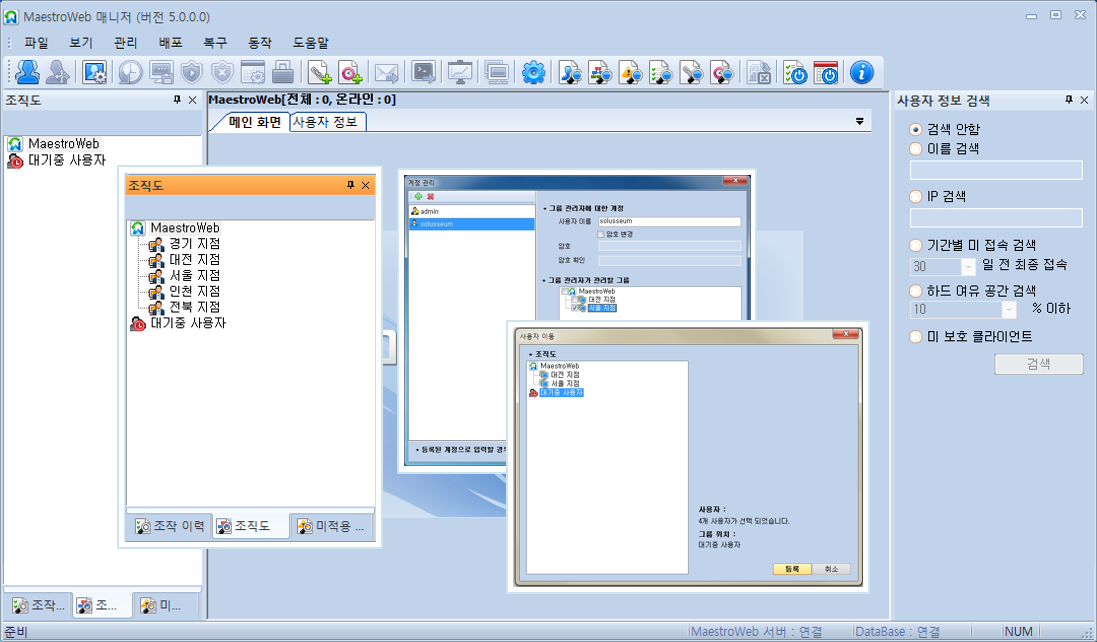The width and height of the screenshot is (1097, 642).
Task: Click the name search input field
Action: click(995, 170)
